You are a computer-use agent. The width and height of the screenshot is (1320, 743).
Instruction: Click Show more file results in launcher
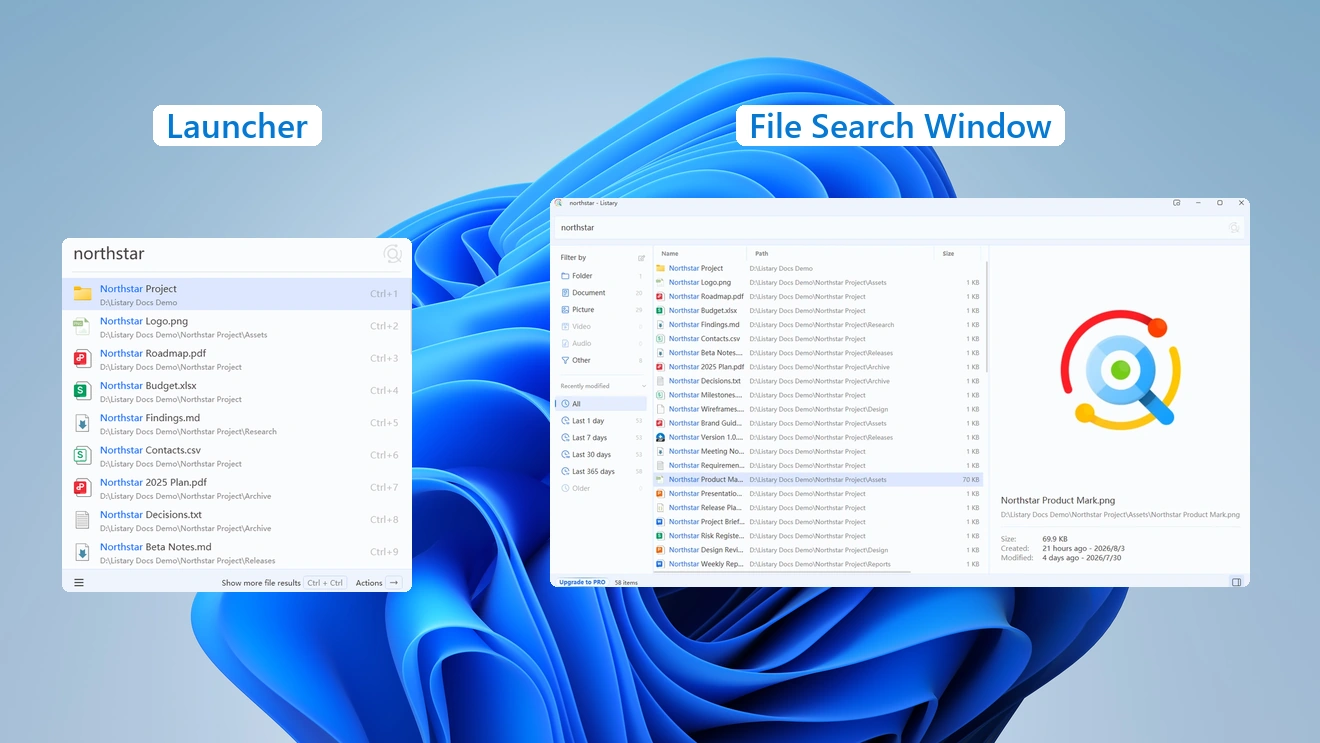(261, 583)
